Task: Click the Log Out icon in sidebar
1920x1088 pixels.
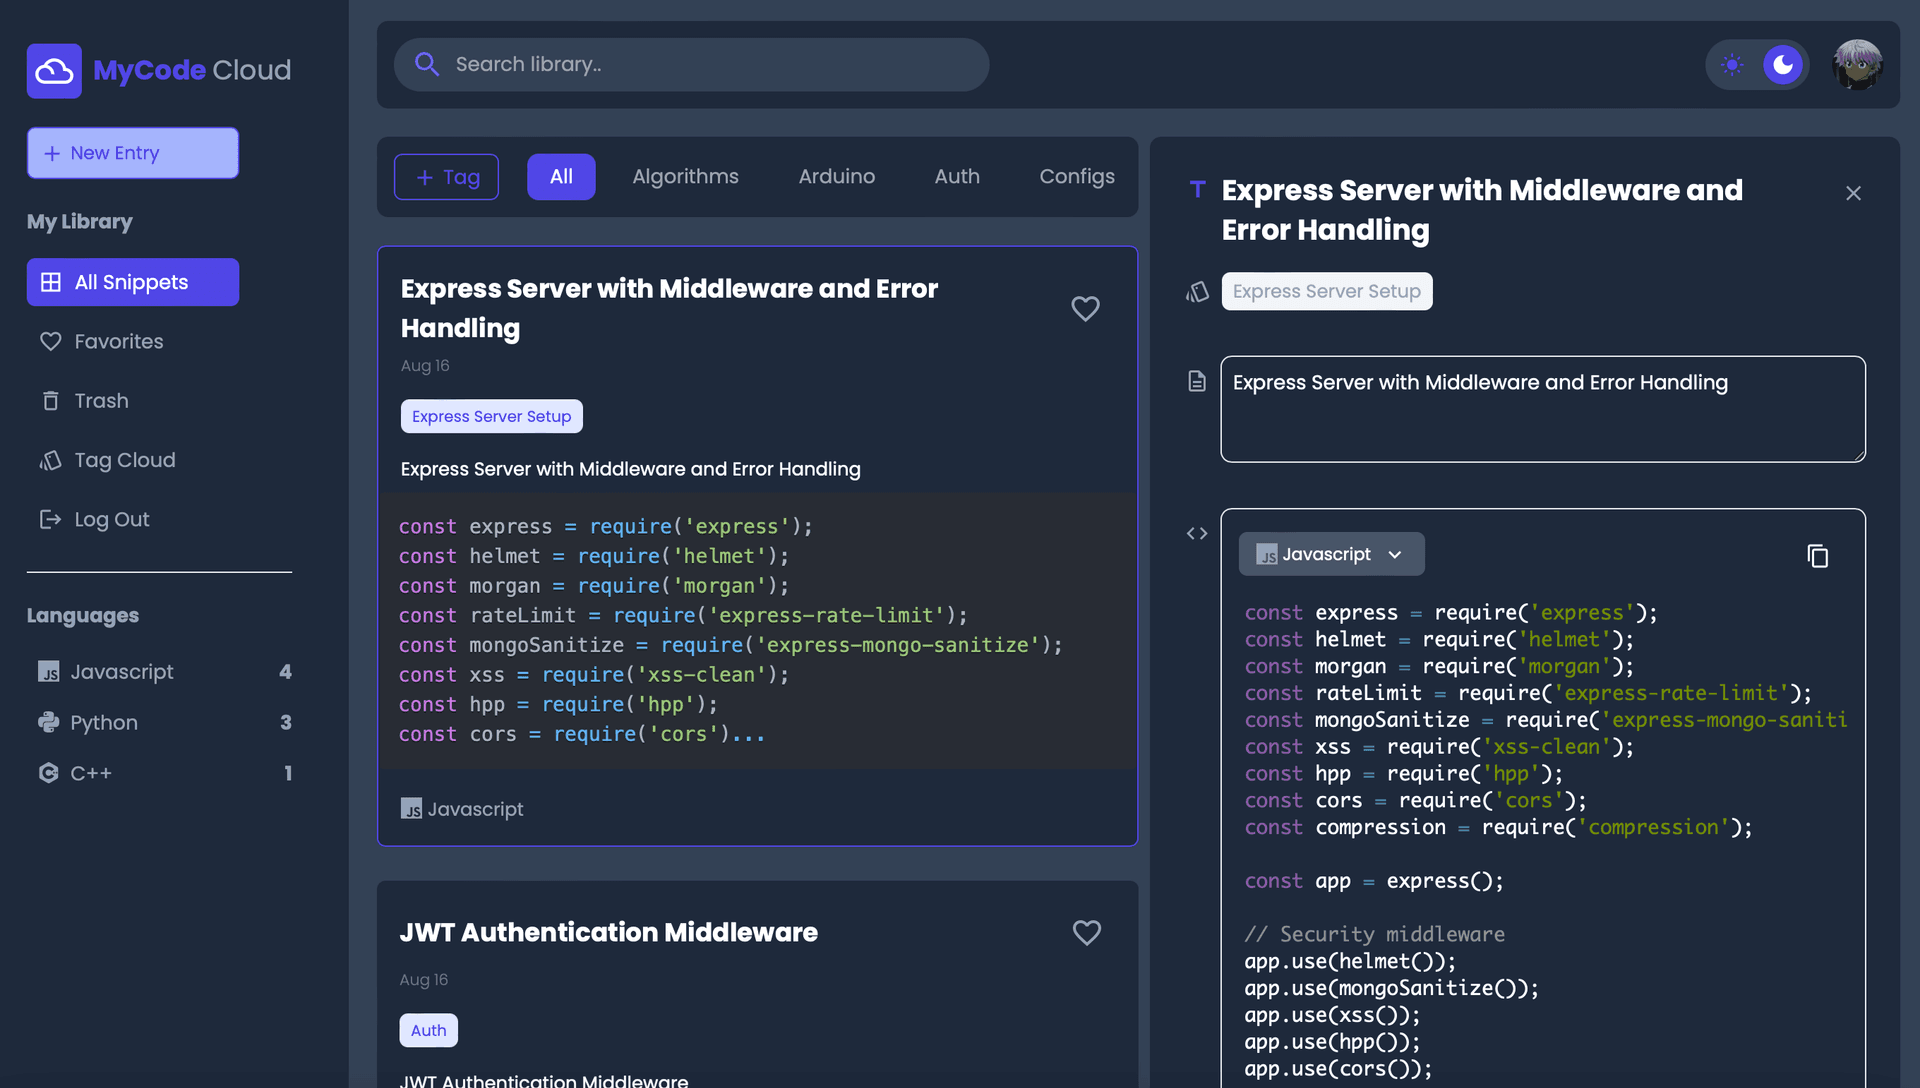Action: (x=49, y=518)
